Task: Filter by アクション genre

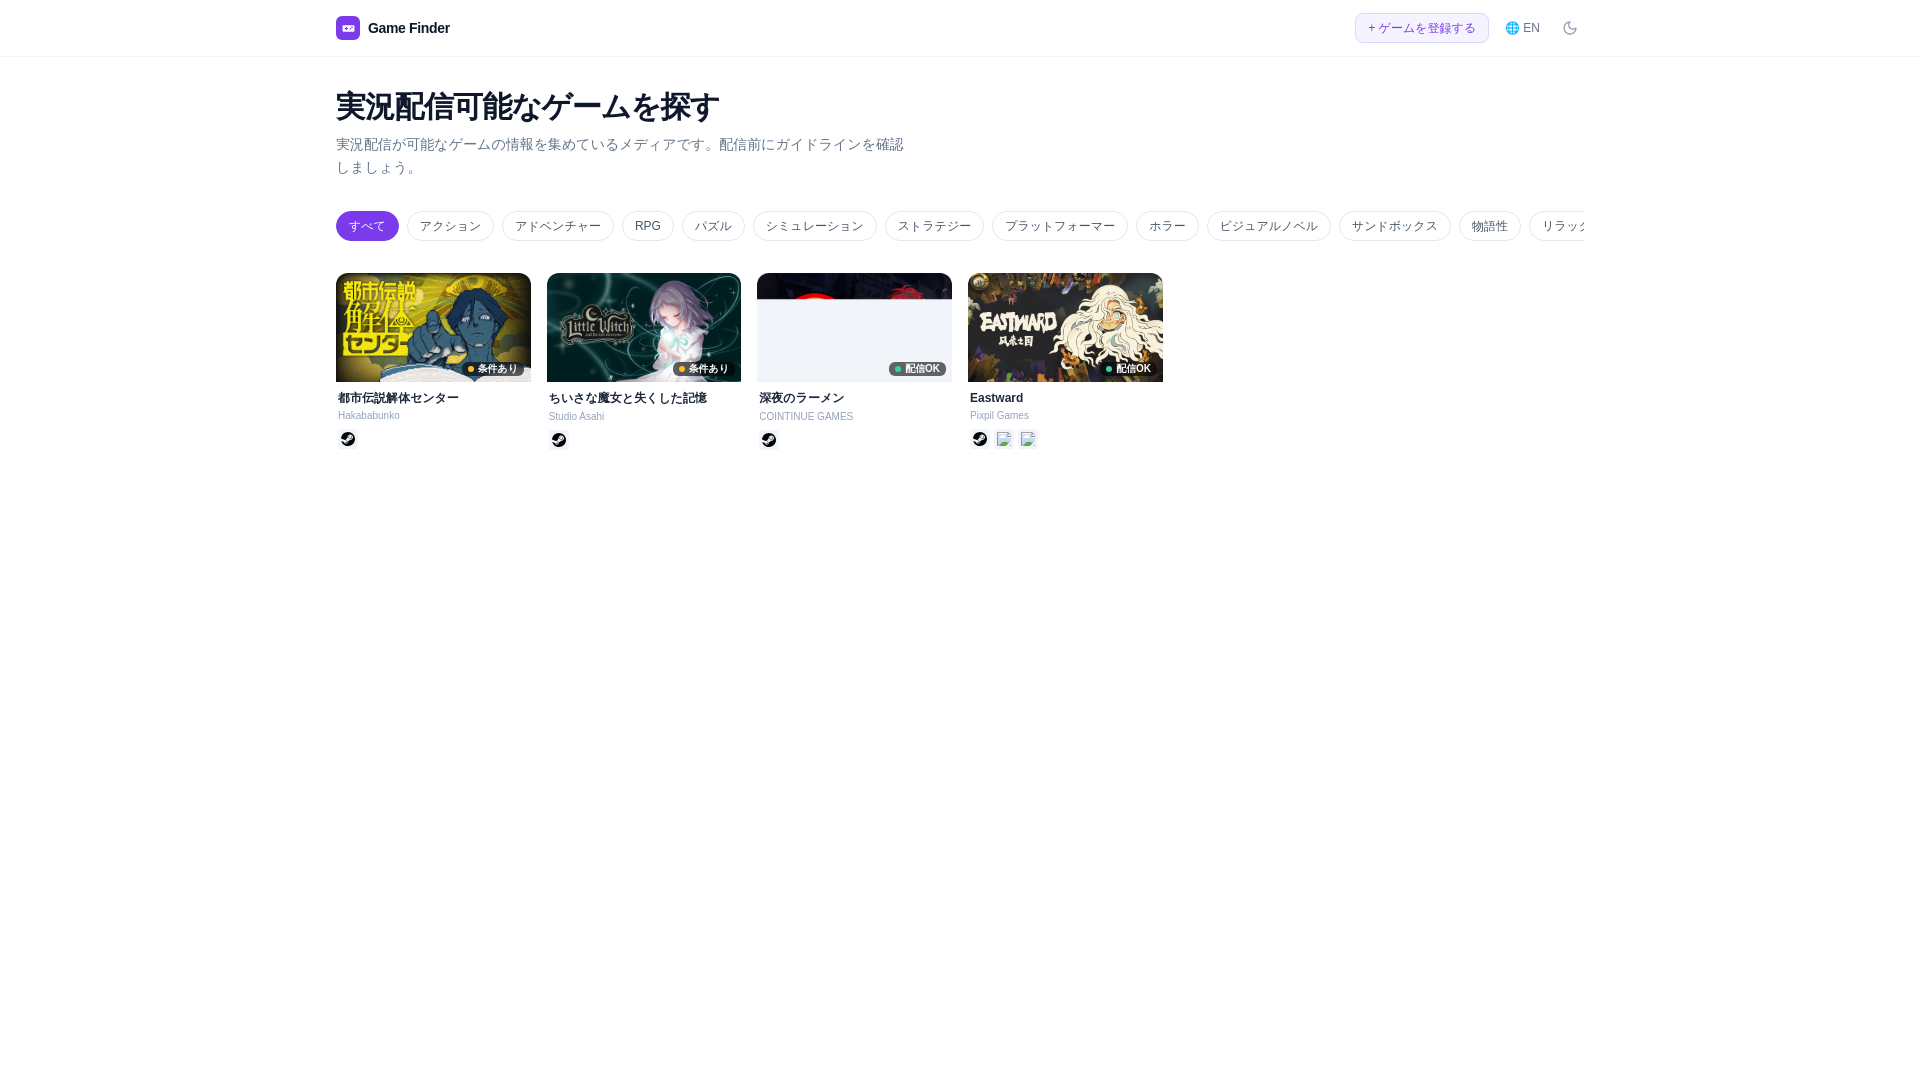Action: (450, 226)
